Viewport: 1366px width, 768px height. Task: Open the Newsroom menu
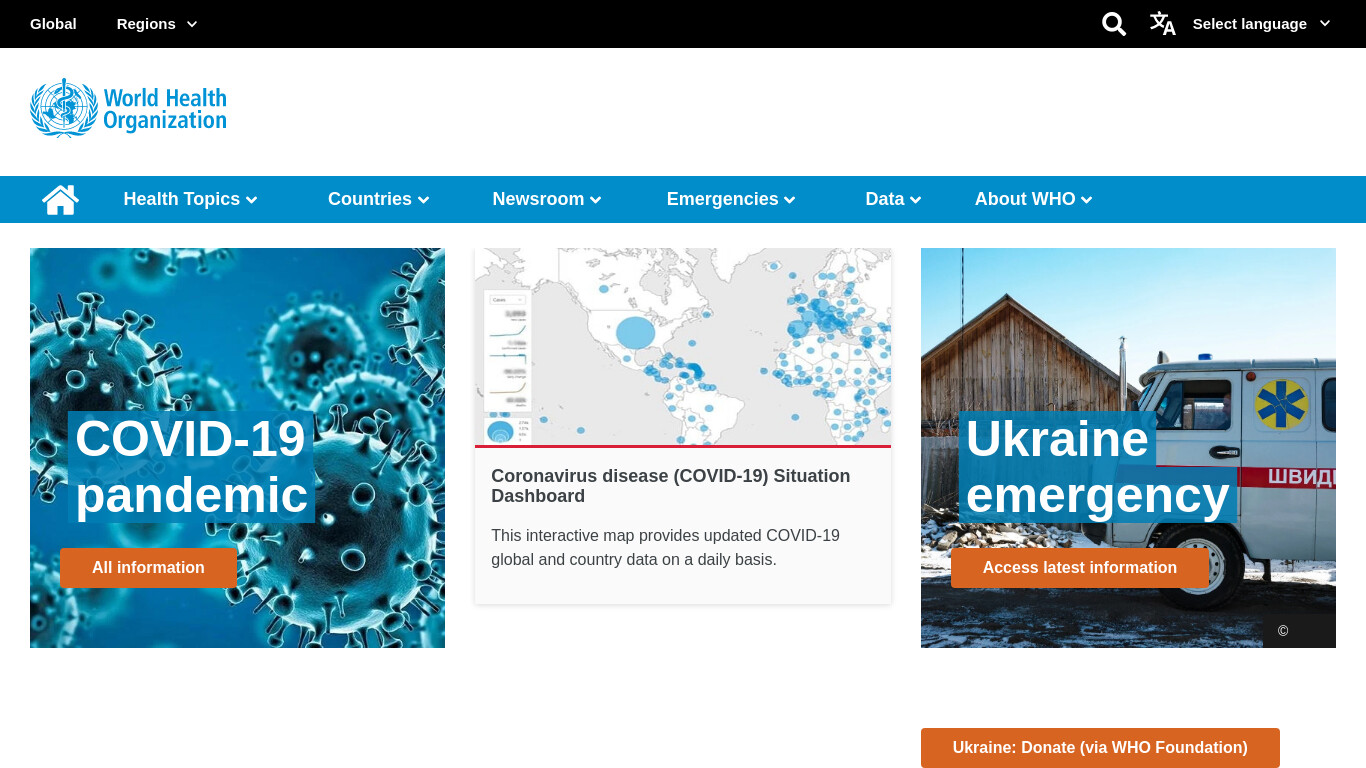(x=547, y=199)
